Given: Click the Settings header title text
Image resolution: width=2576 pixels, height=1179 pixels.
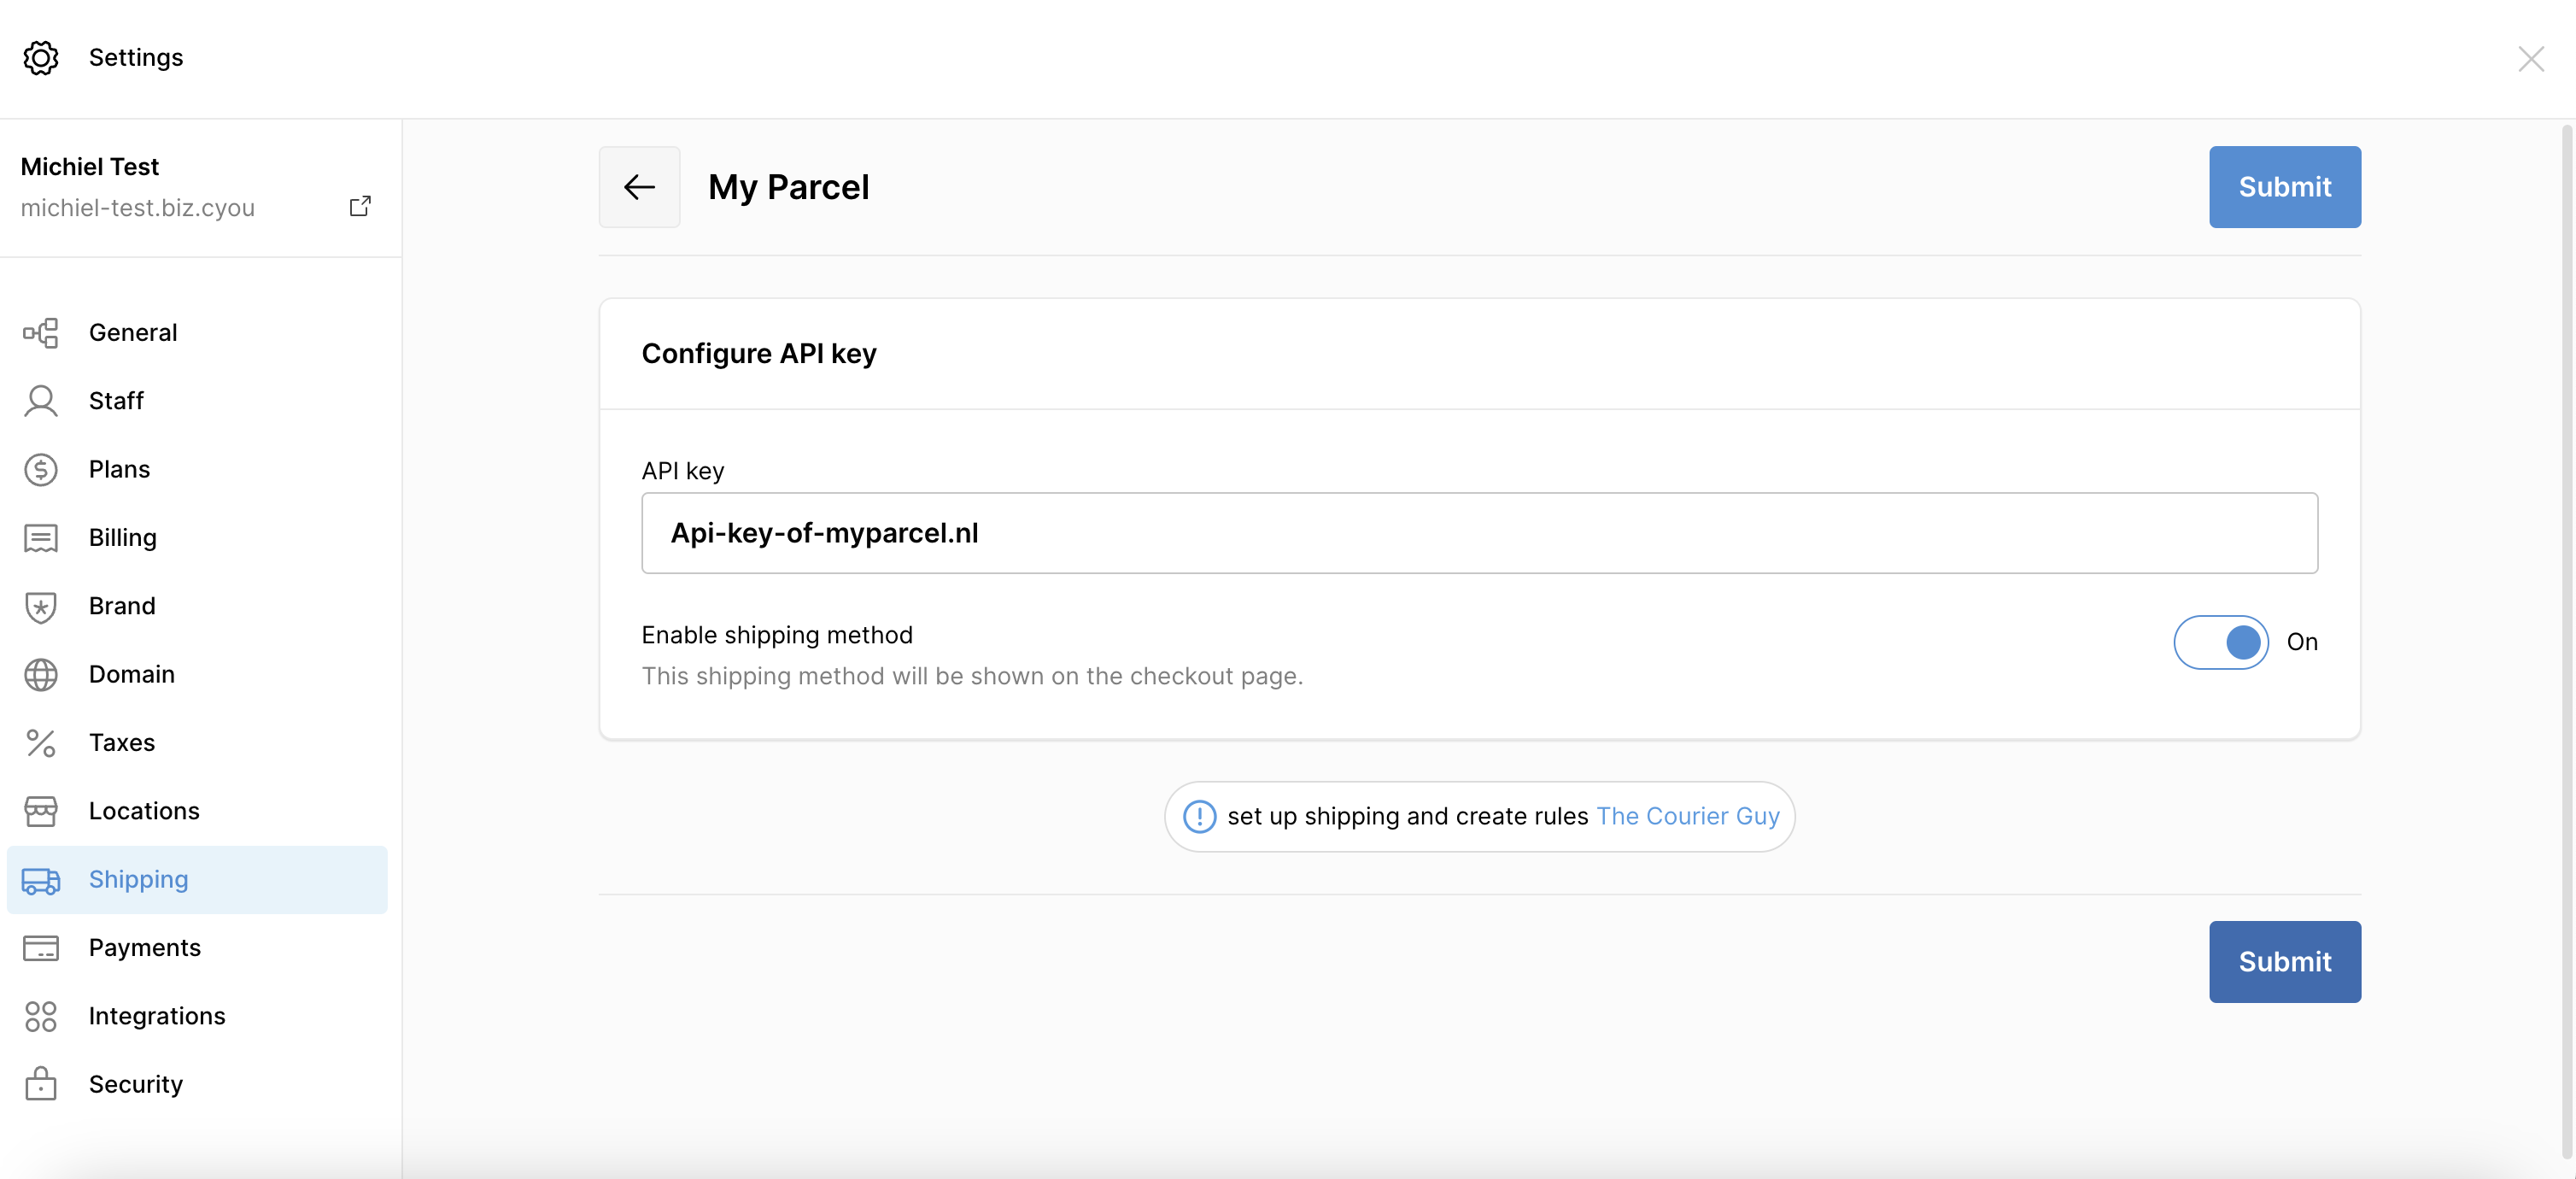Looking at the screenshot, I should [136, 58].
